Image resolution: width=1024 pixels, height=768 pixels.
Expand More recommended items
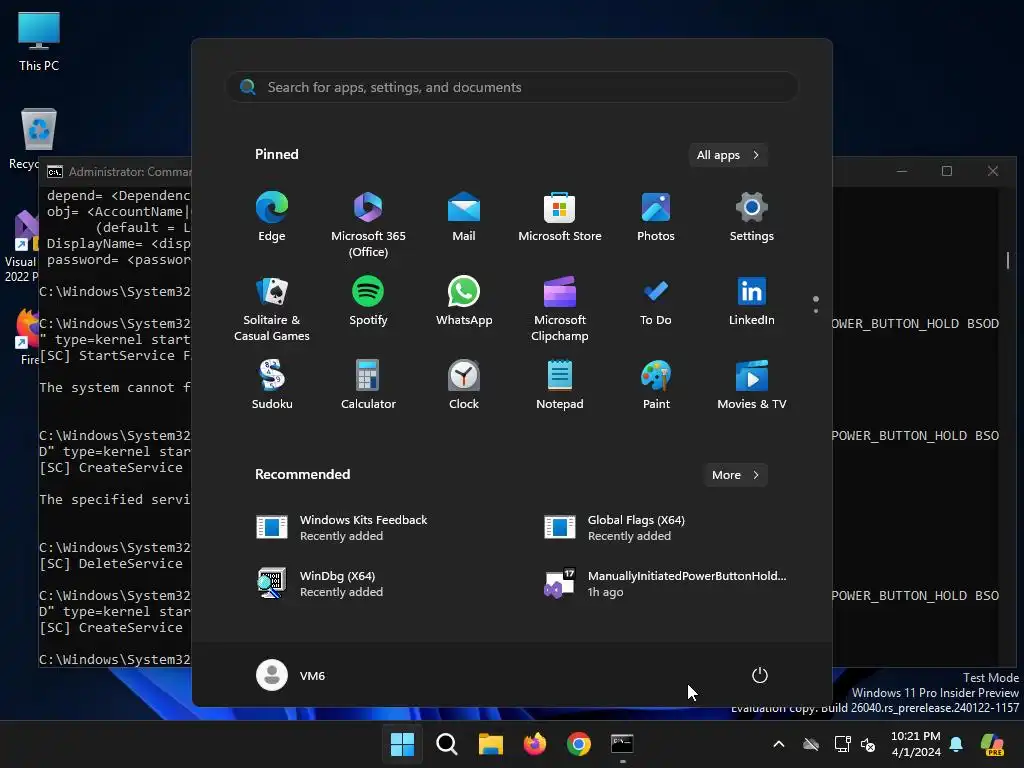point(735,475)
